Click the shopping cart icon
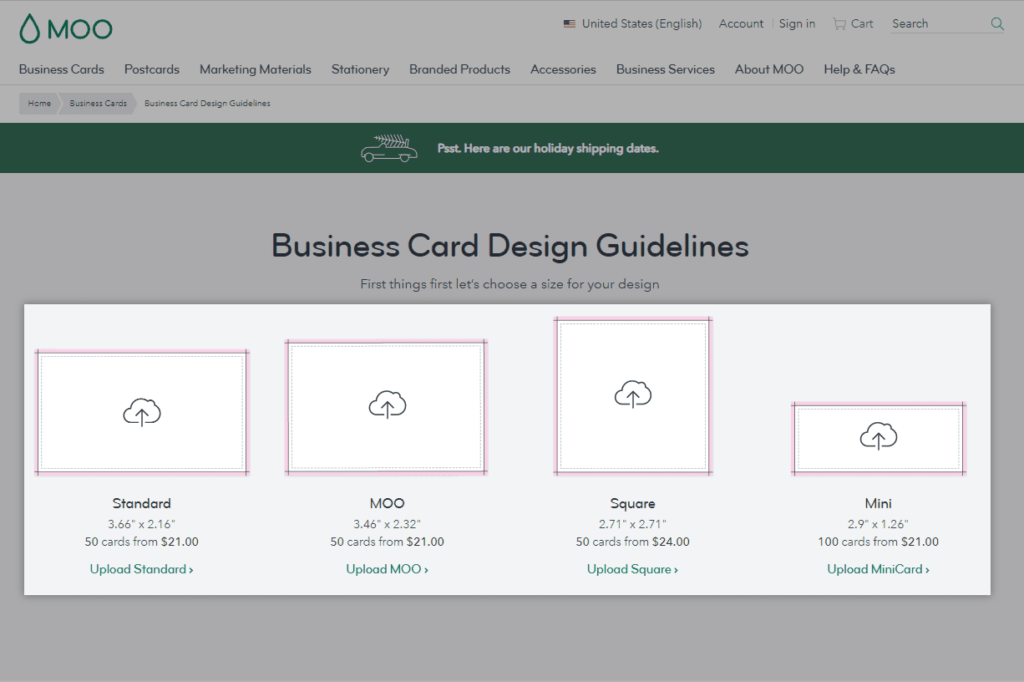The image size is (1024, 682). click(839, 24)
